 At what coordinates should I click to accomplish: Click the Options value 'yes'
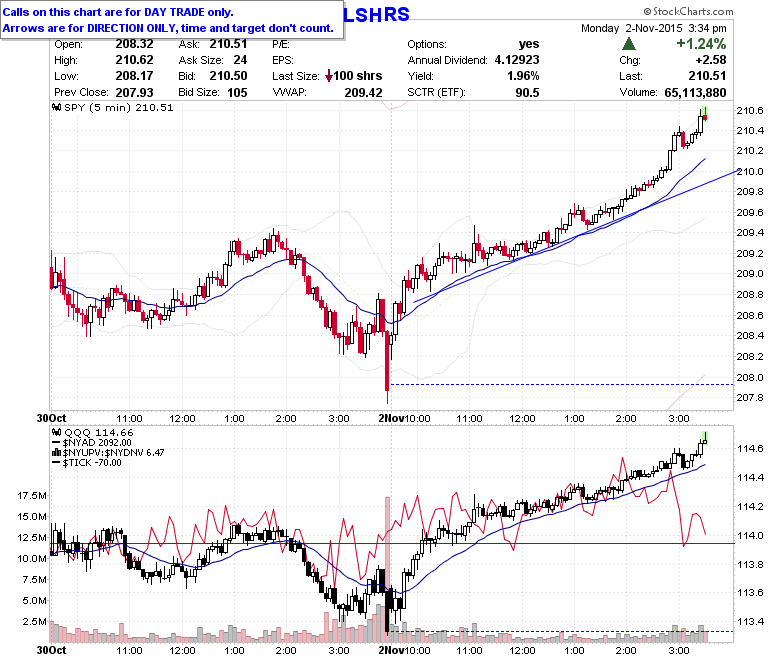click(529, 44)
